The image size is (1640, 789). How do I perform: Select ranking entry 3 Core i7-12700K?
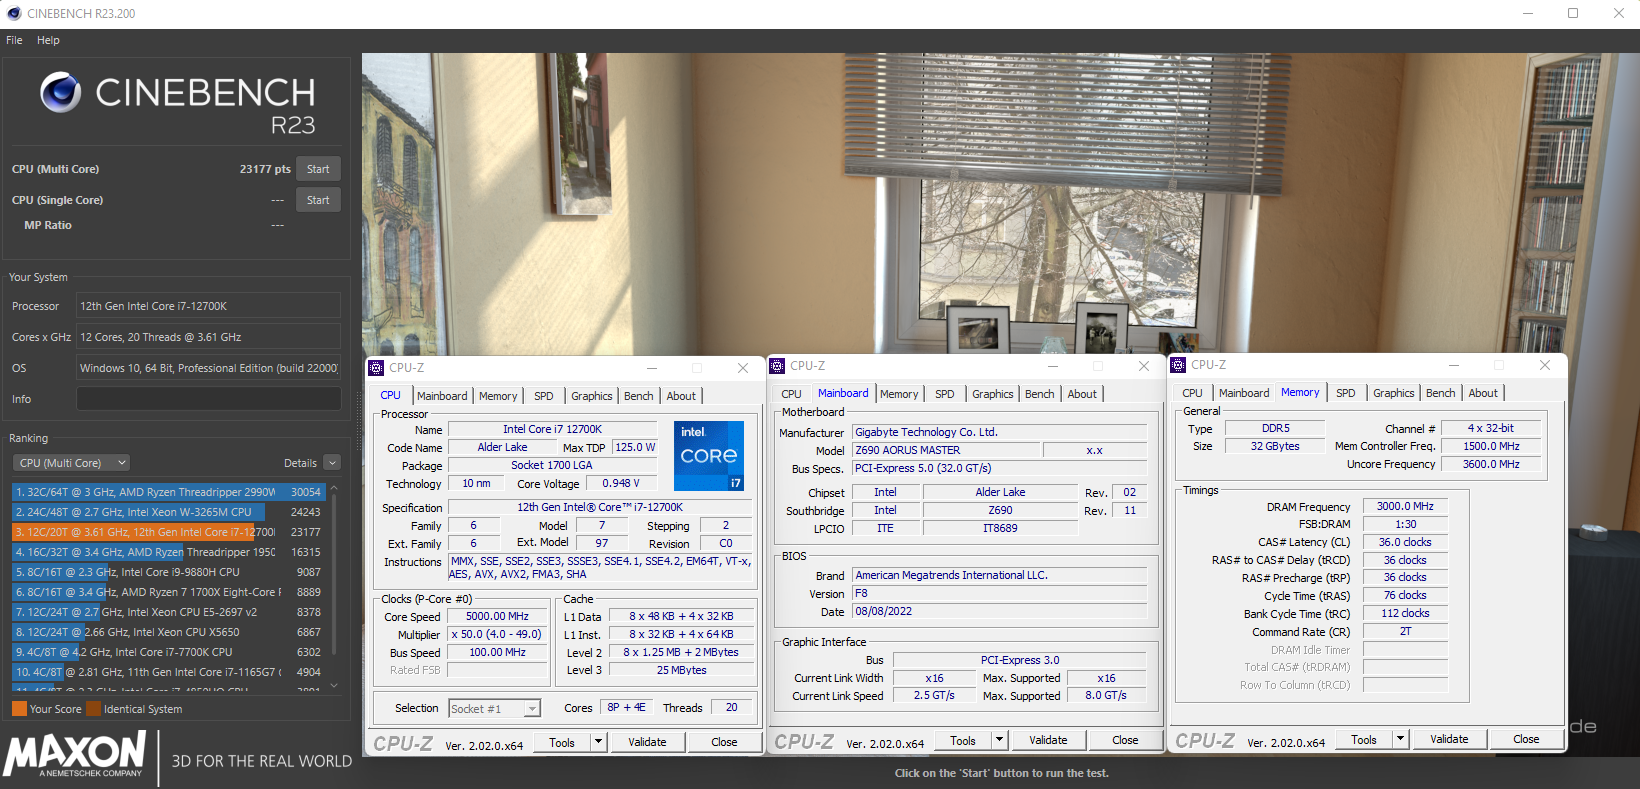click(x=168, y=532)
